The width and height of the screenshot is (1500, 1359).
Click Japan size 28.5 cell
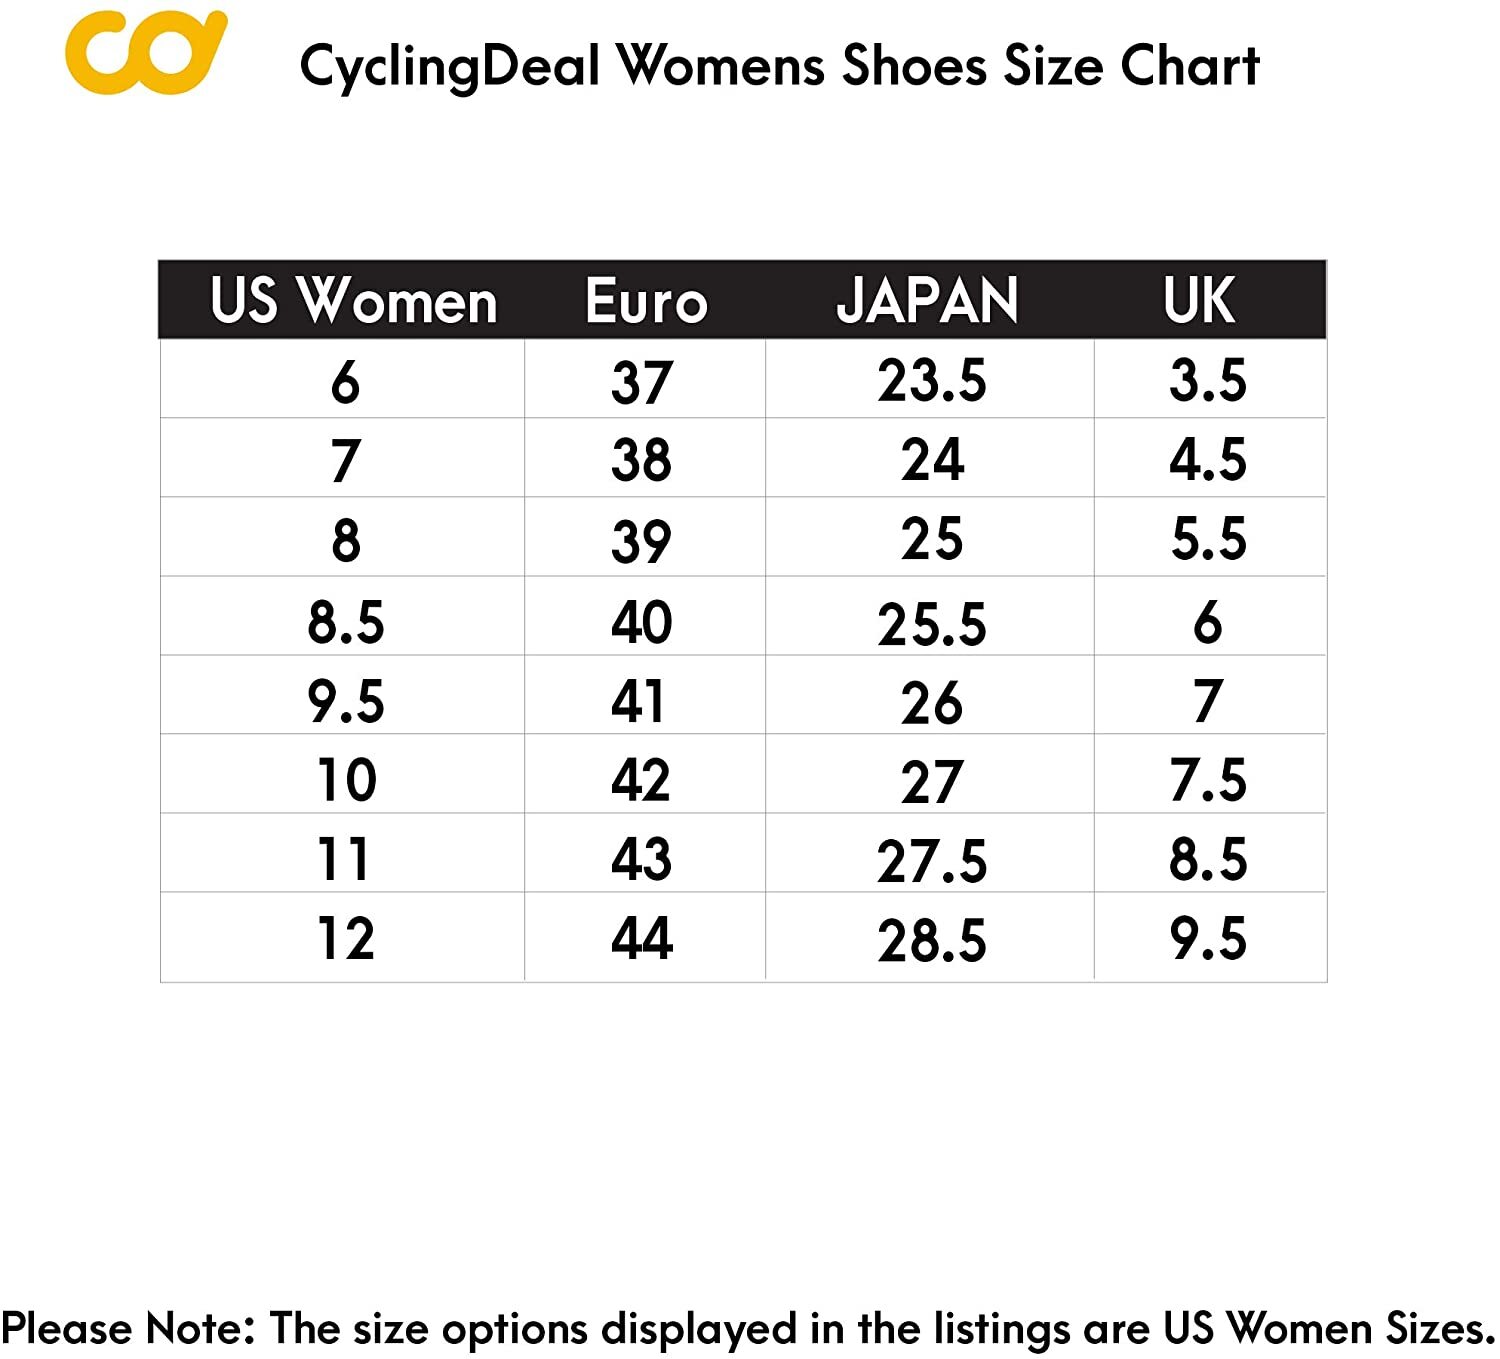pyautogui.click(x=931, y=940)
